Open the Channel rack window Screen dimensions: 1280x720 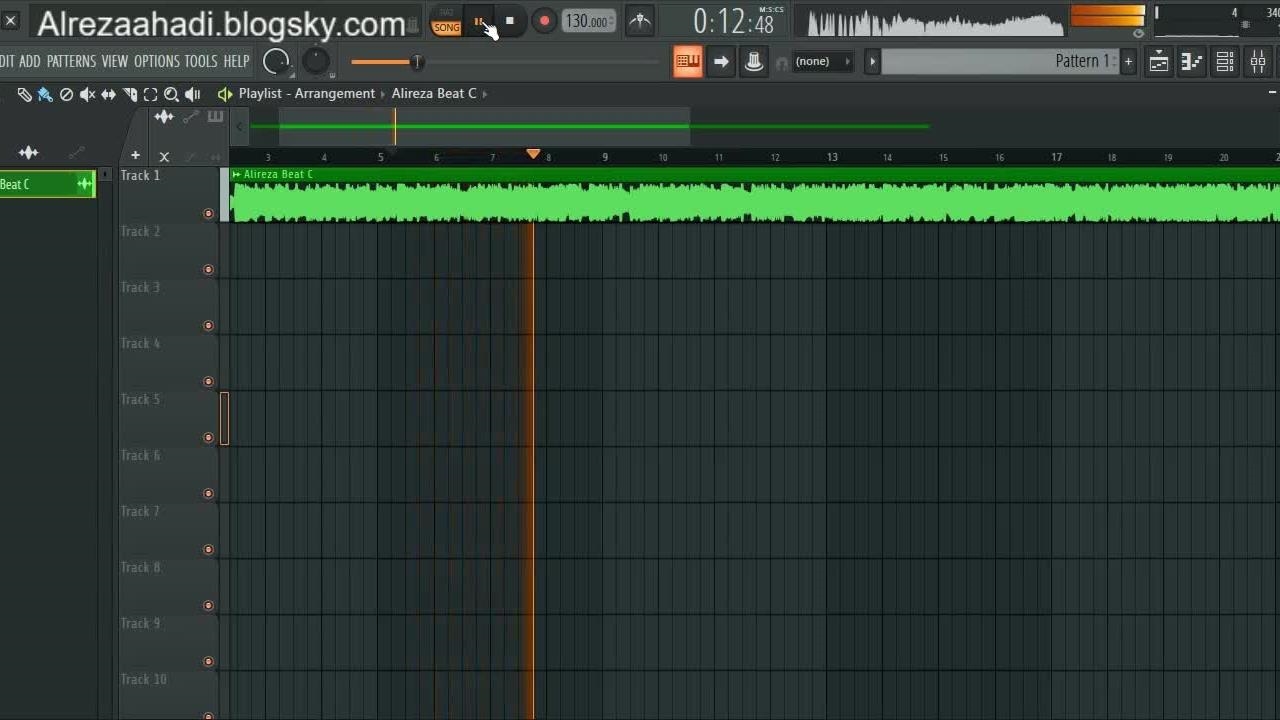[1225, 62]
